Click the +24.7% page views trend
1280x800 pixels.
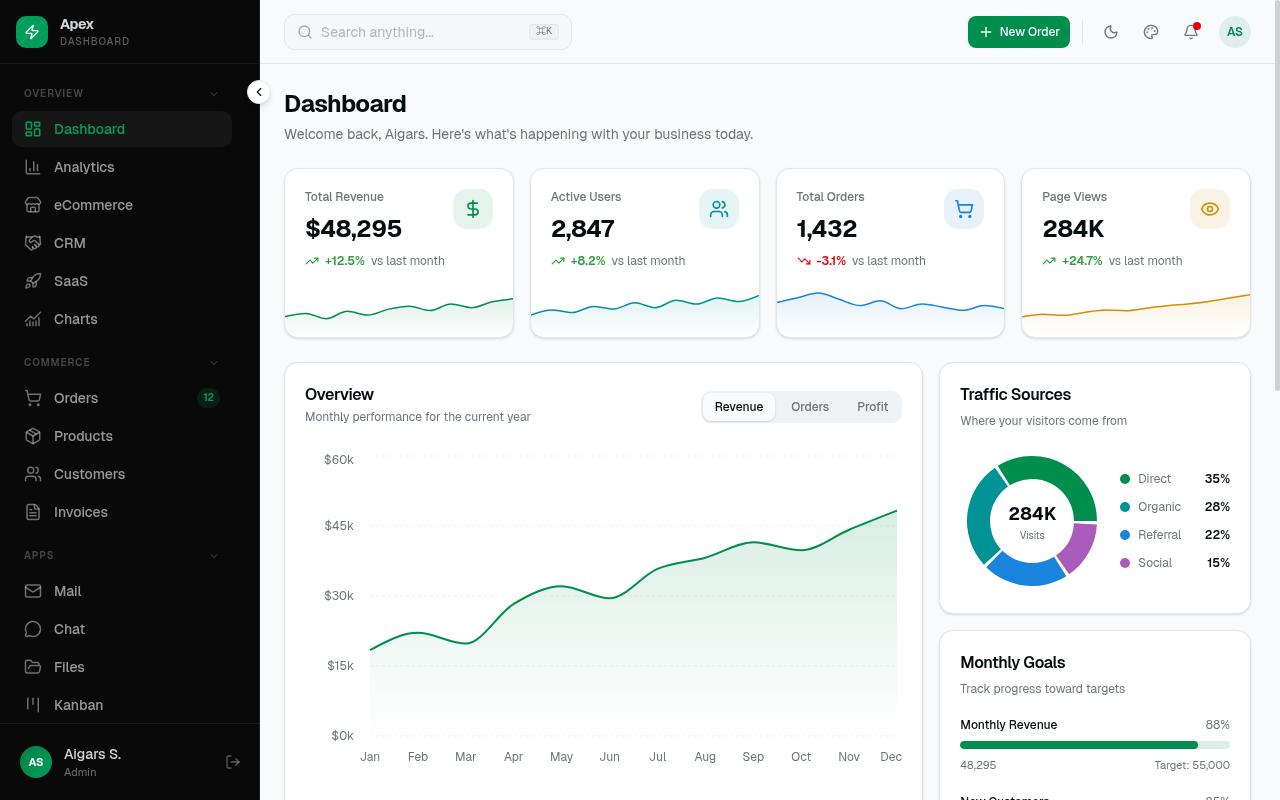pyautogui.click(x=1082, y=261)
